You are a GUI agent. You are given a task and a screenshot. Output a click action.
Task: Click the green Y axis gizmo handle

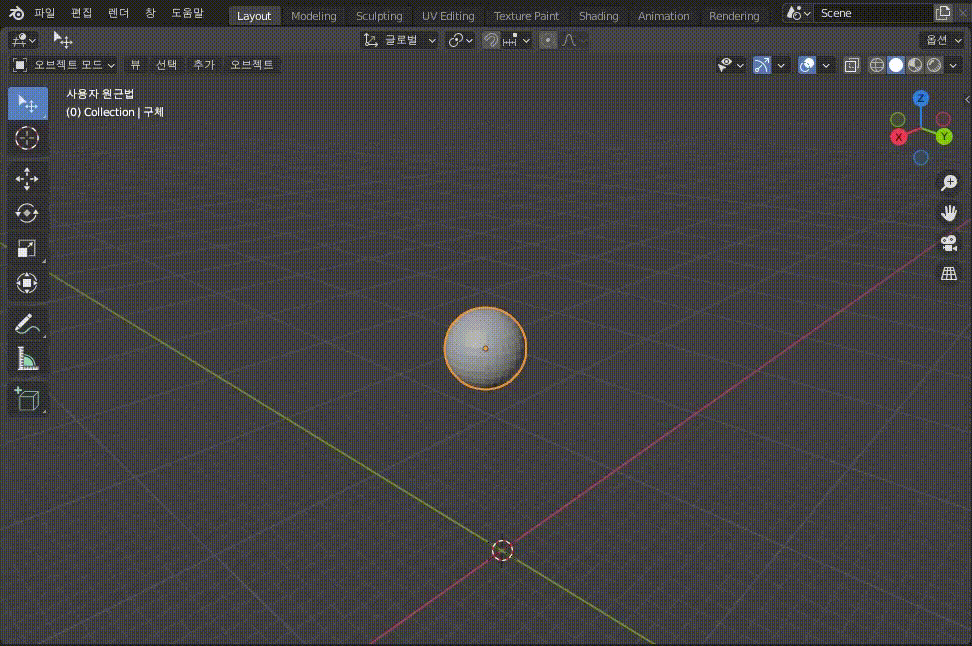point(943,136)
